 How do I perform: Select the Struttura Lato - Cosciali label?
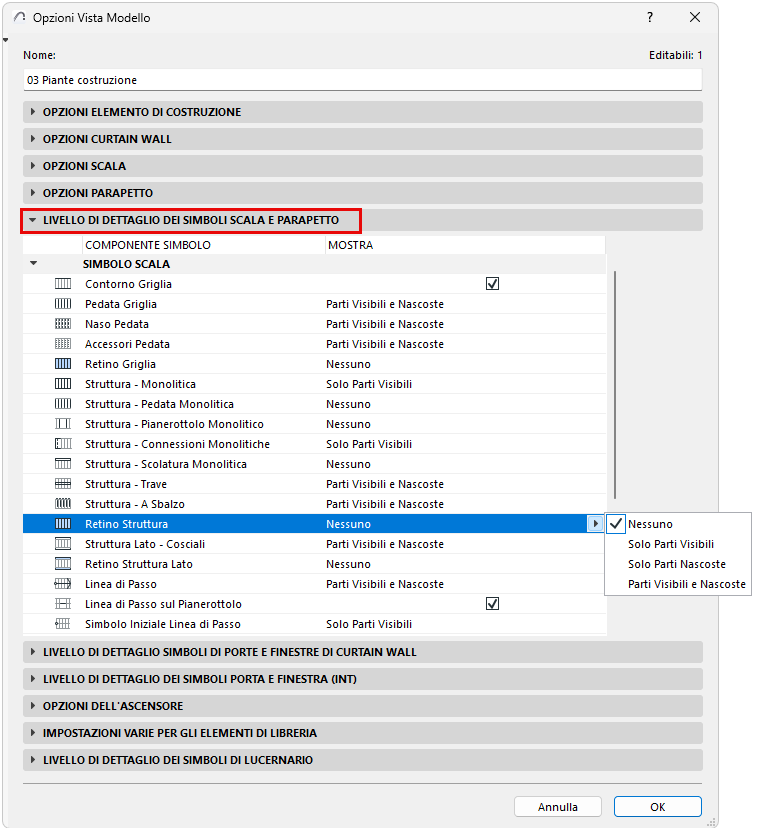pos(145,544)
